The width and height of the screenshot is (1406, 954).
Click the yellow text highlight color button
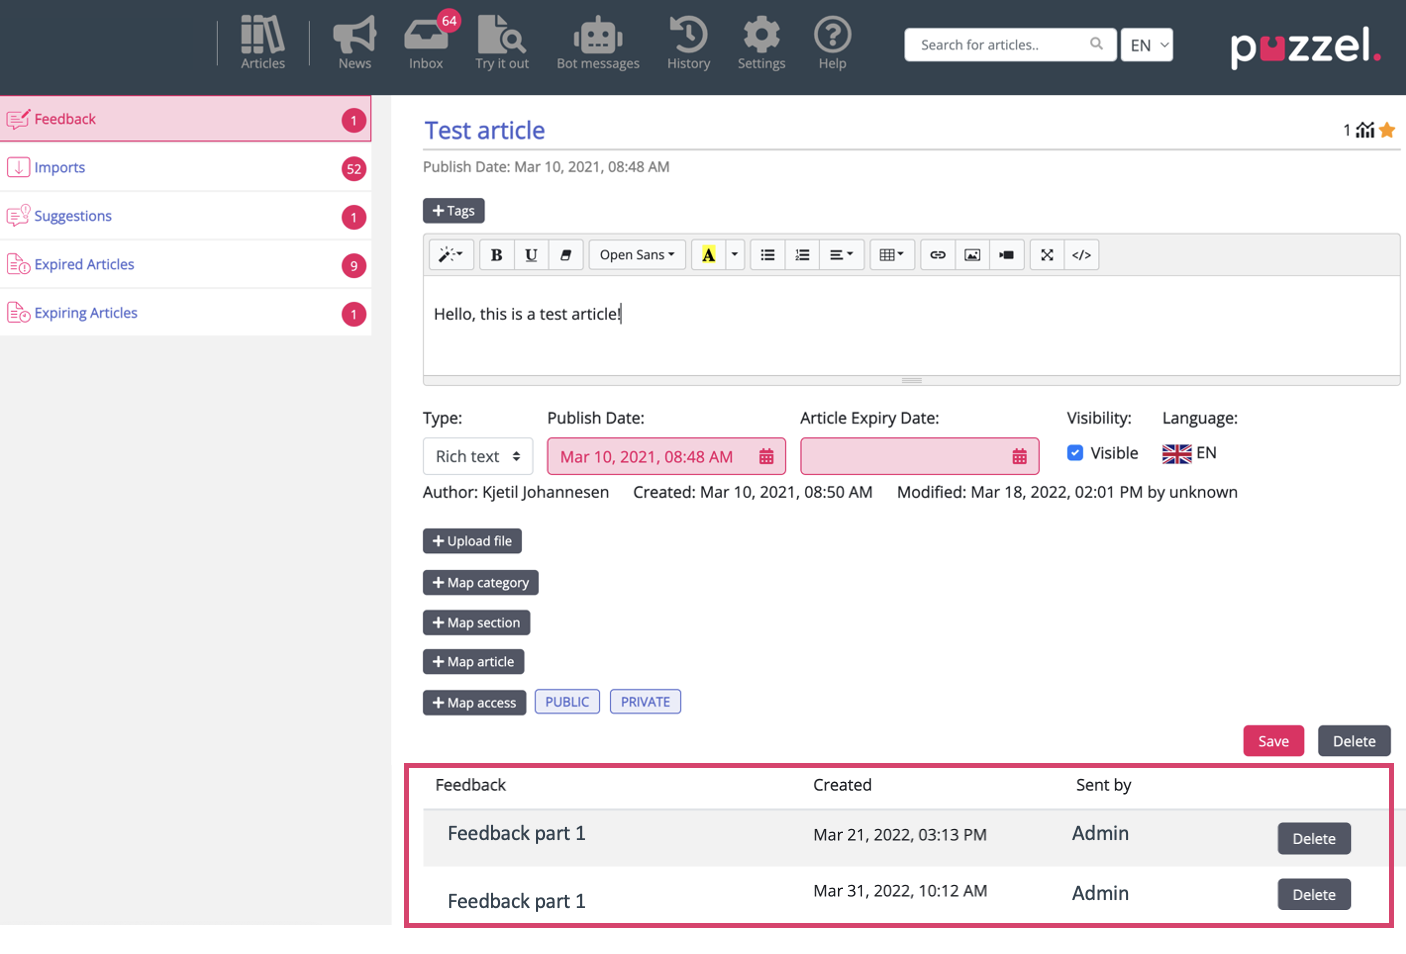tap(708, 255)
